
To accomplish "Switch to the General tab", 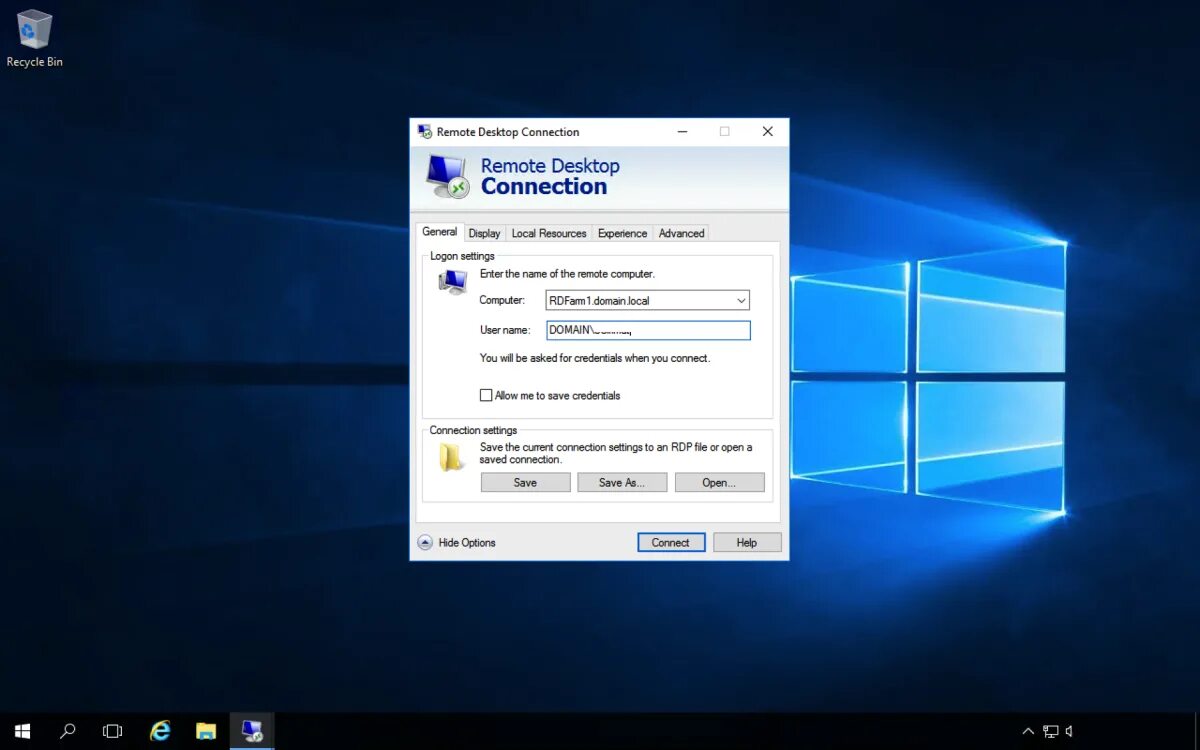I will tap(440, 231).
